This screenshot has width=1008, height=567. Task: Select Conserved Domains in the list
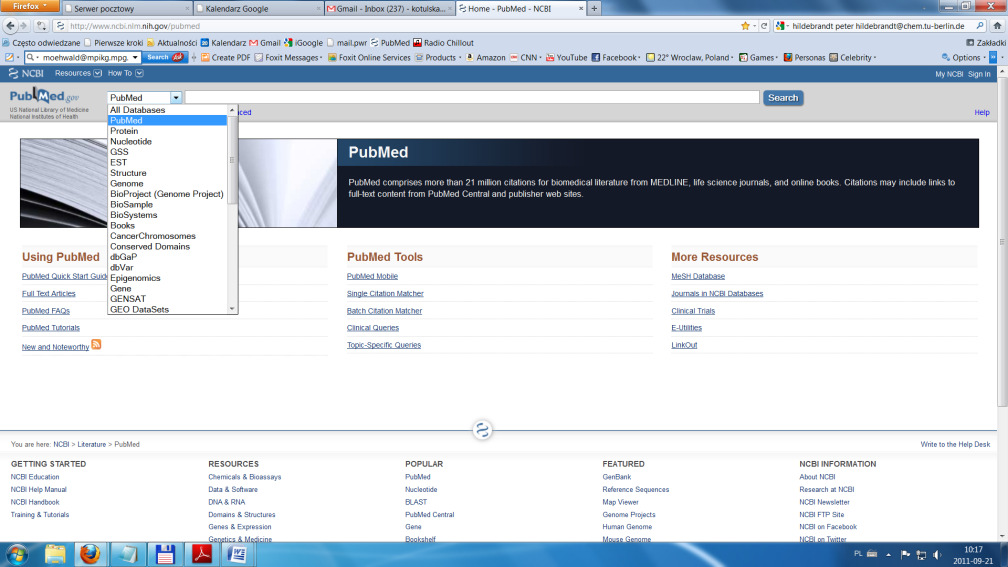(x=168, y=246)
